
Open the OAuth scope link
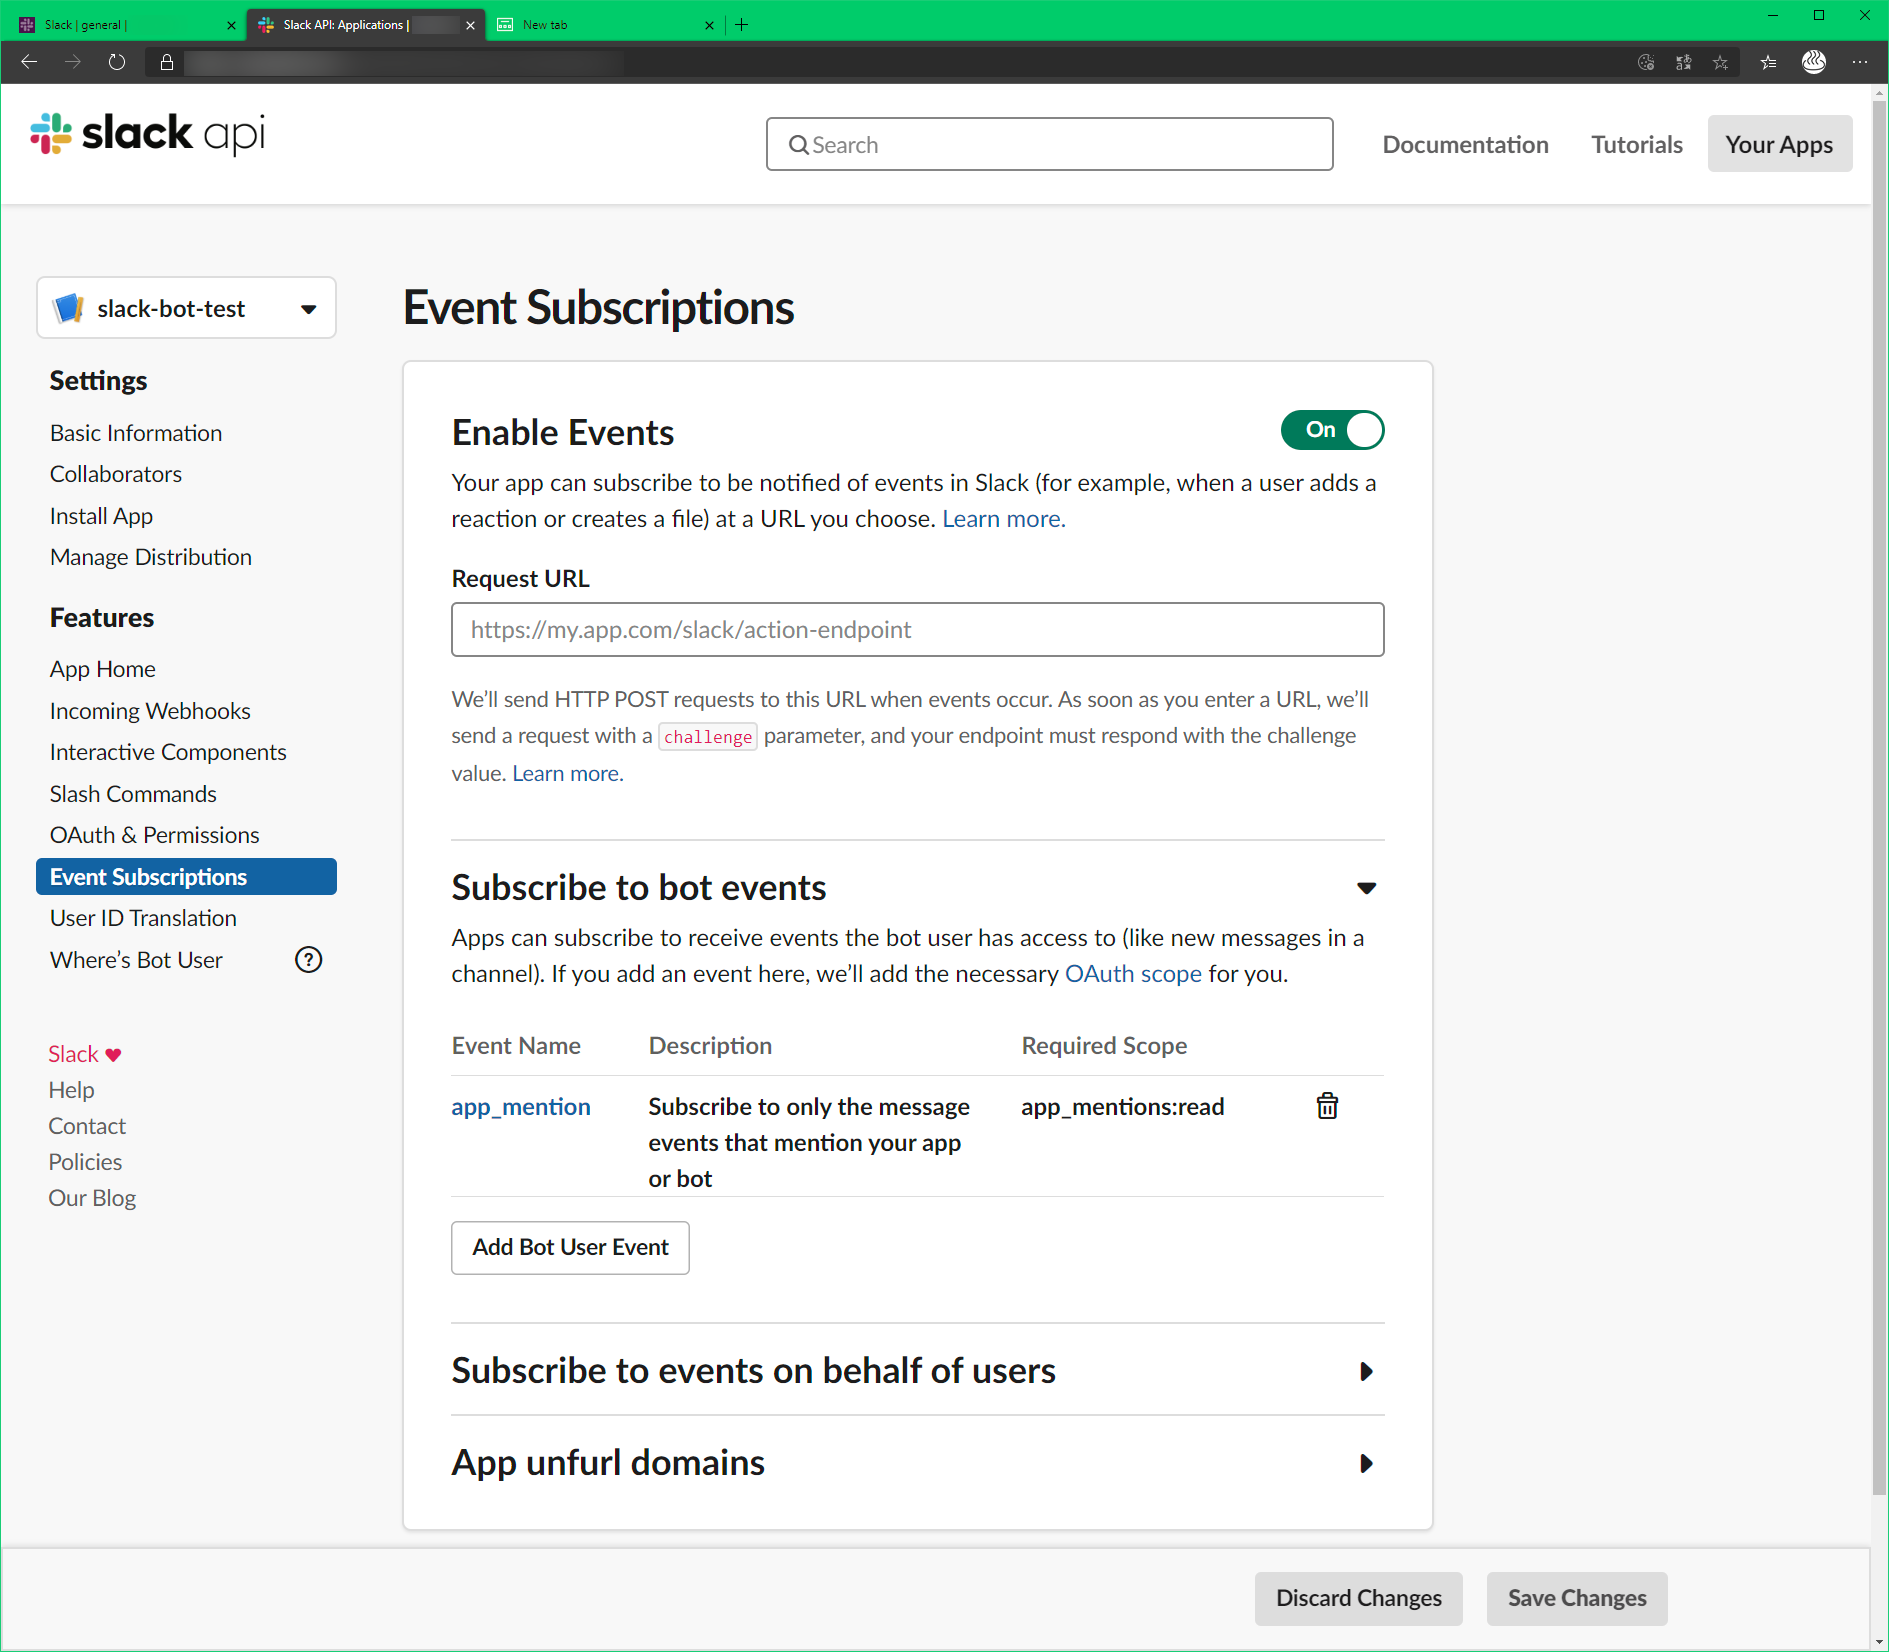(x=1133, y=972)
